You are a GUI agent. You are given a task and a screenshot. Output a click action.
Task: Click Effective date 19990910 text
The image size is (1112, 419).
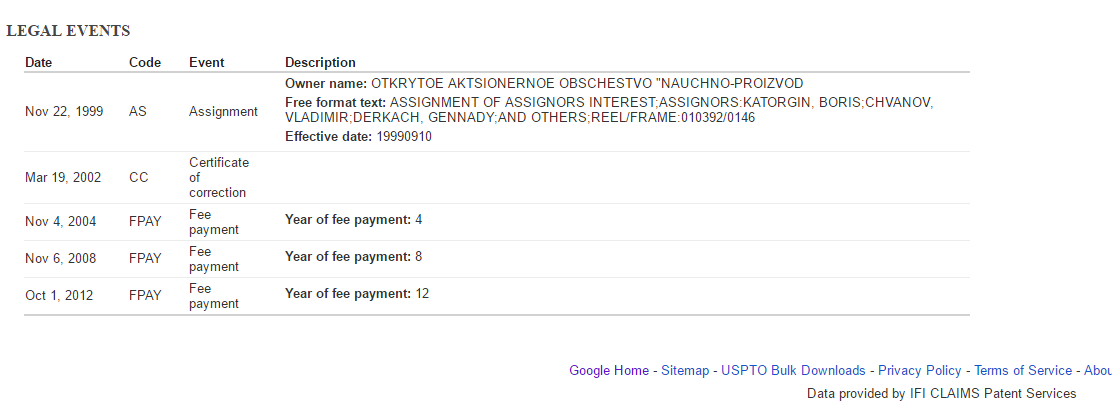[x=358, y=137]
